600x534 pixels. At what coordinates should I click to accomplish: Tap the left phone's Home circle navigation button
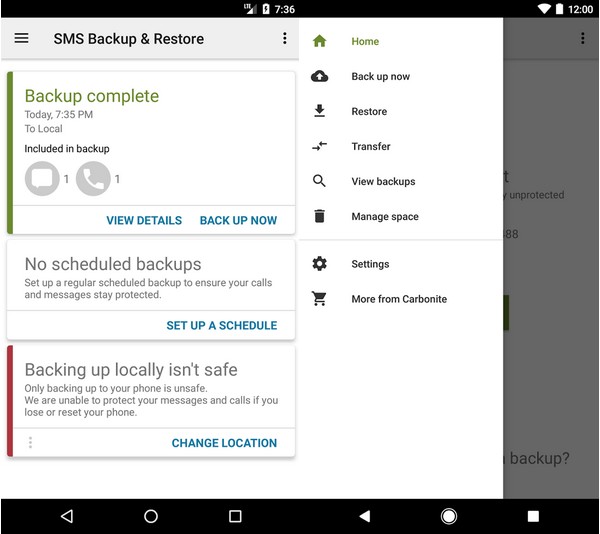[x=151, y=516]
